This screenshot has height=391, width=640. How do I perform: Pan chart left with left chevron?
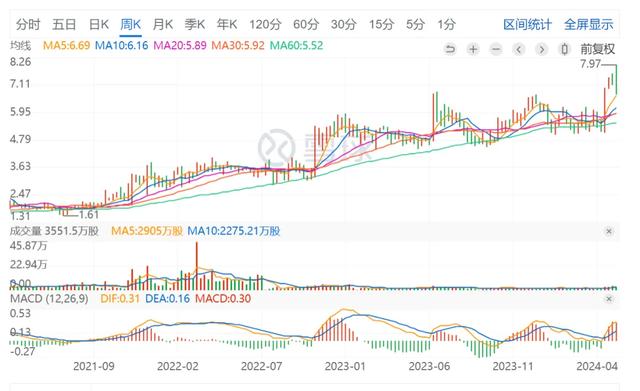519,49
